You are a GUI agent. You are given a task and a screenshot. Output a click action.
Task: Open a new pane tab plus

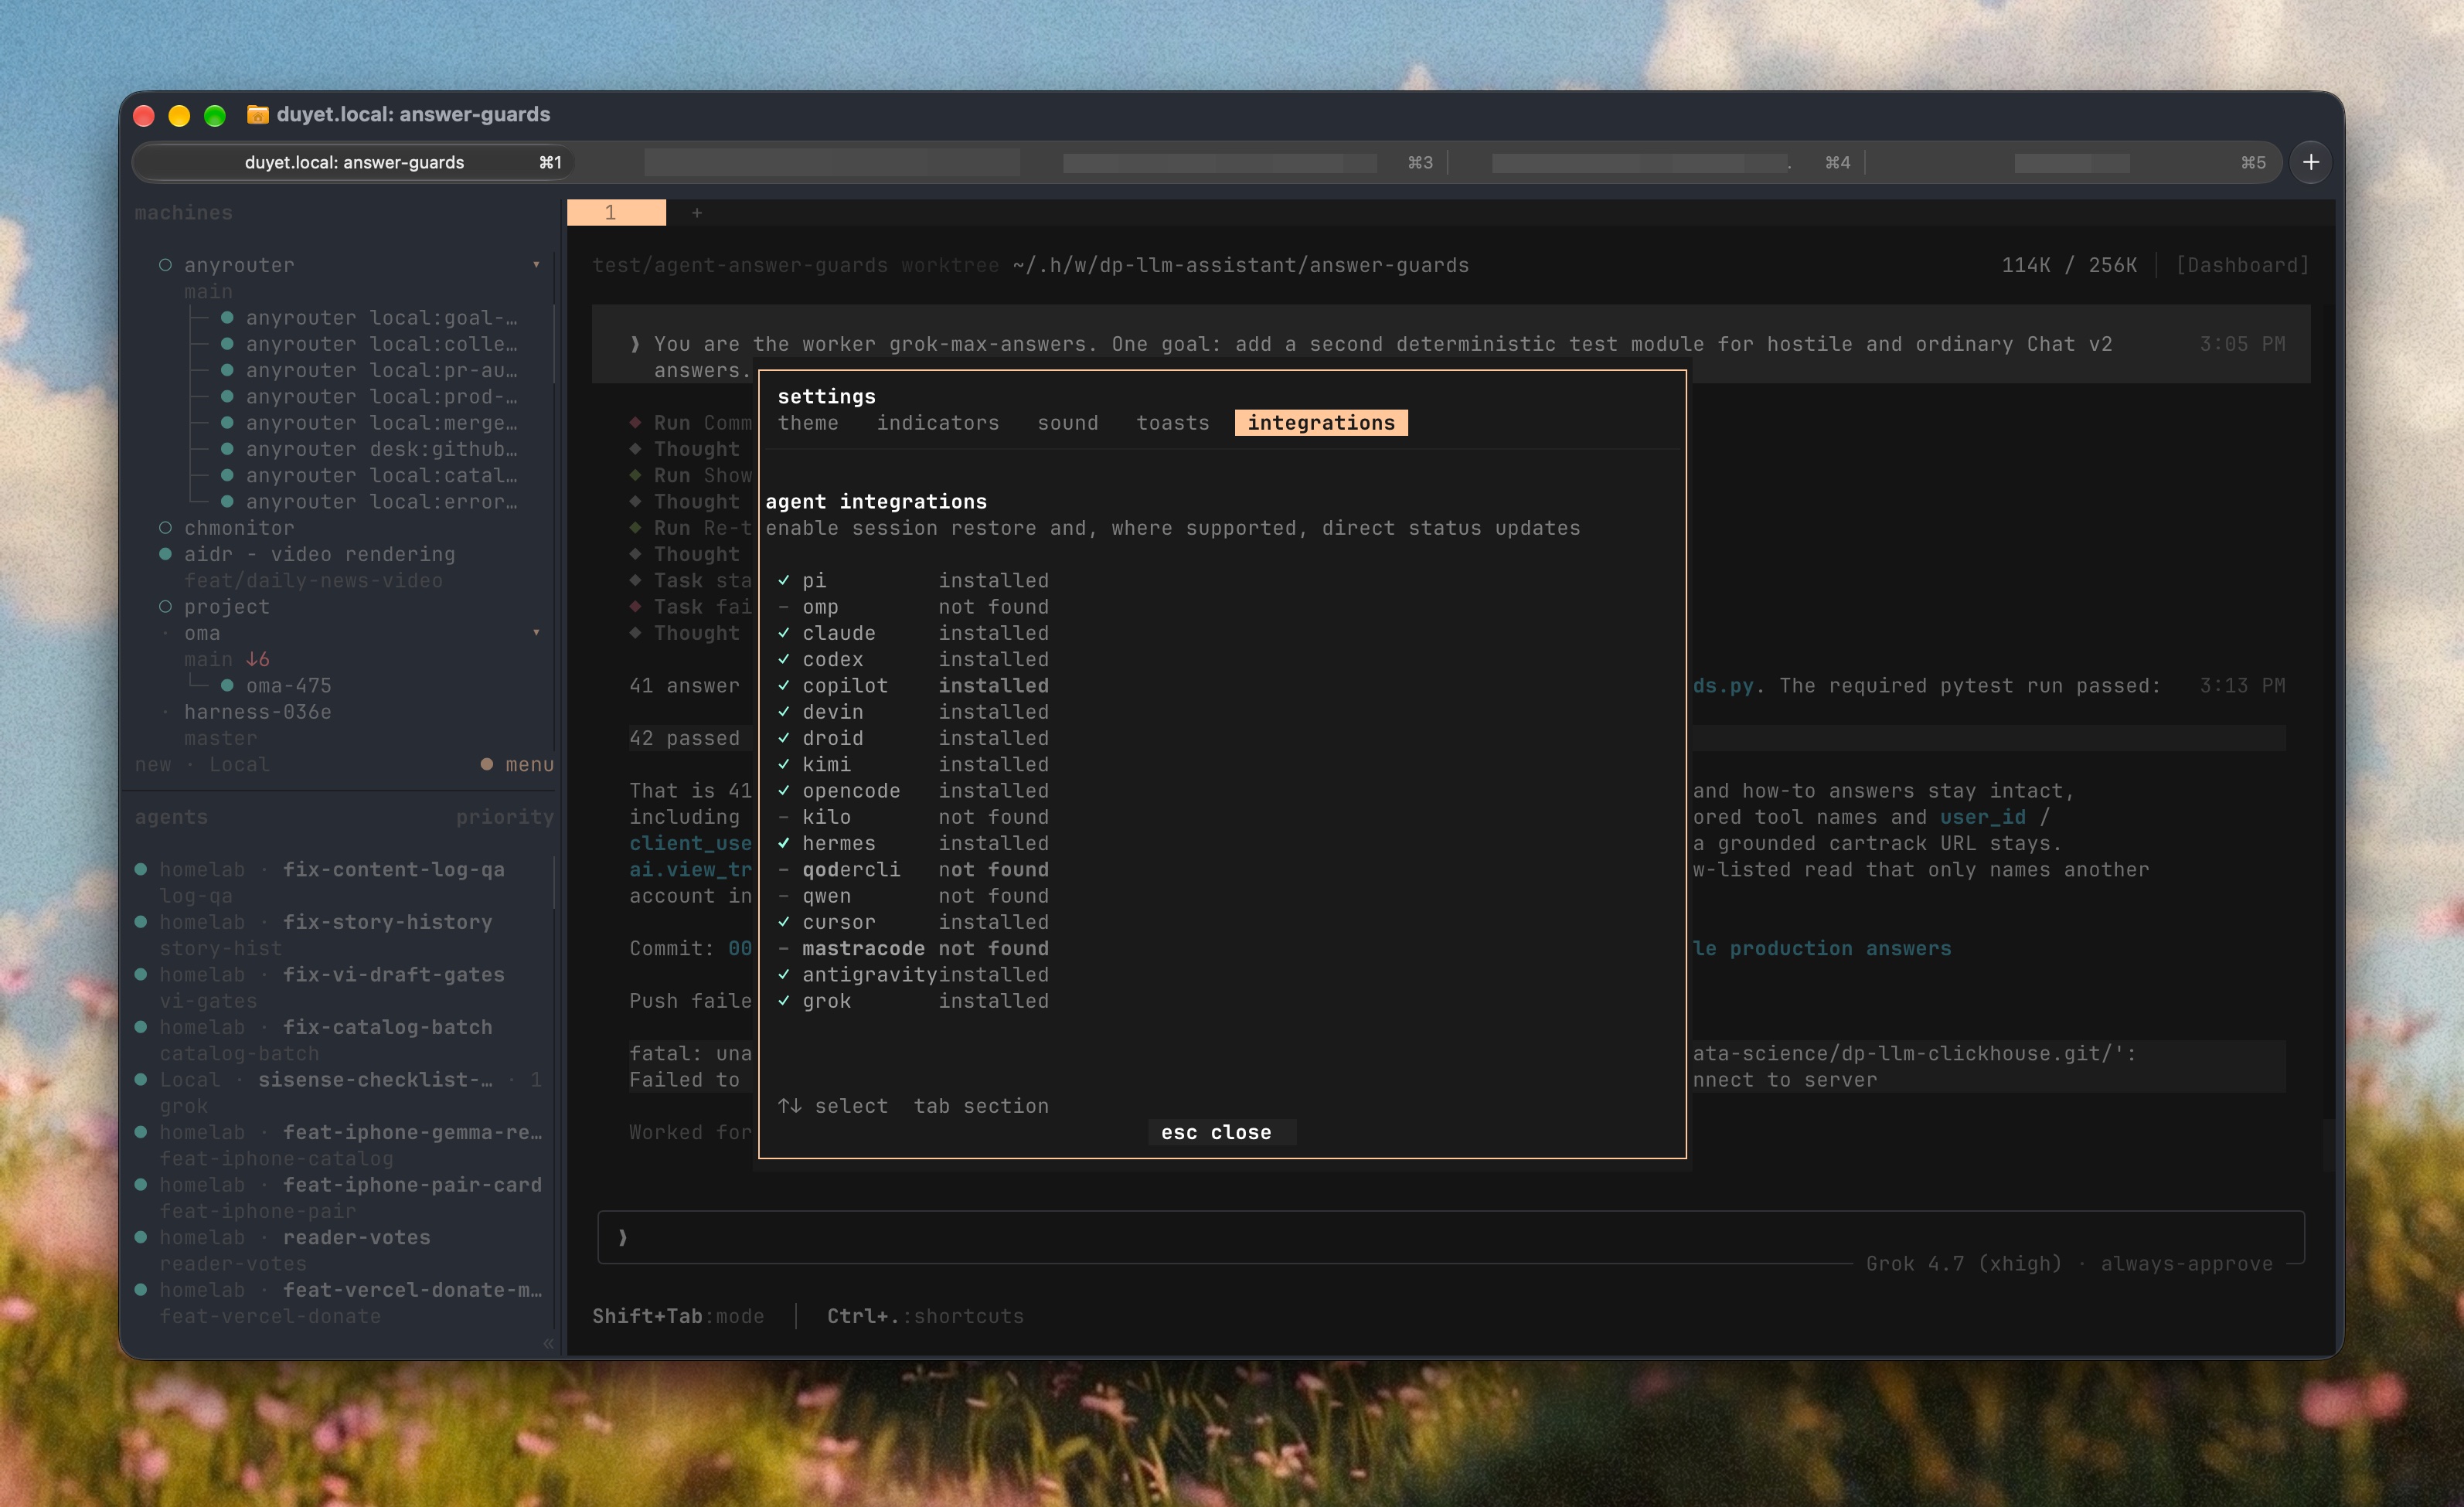click(x=697, y=212)
